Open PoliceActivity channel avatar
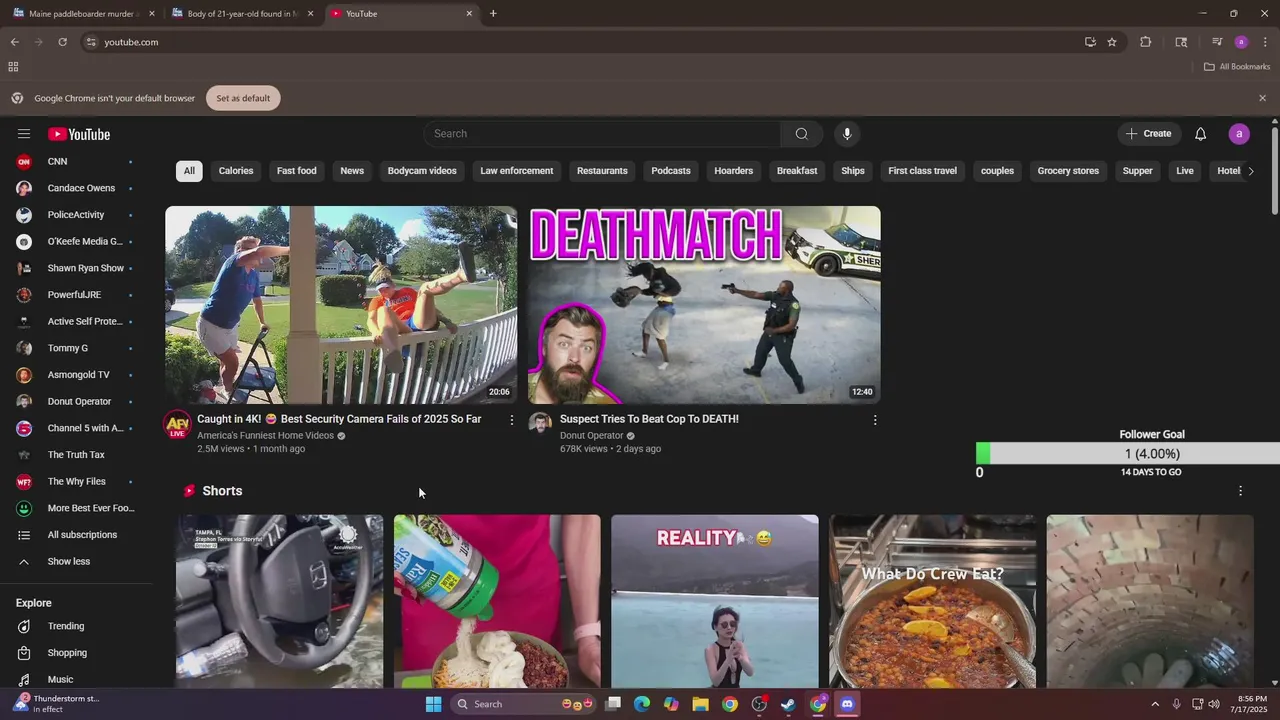The width and height of the screenshot is (1280, 720). click(x=24, y=215)
